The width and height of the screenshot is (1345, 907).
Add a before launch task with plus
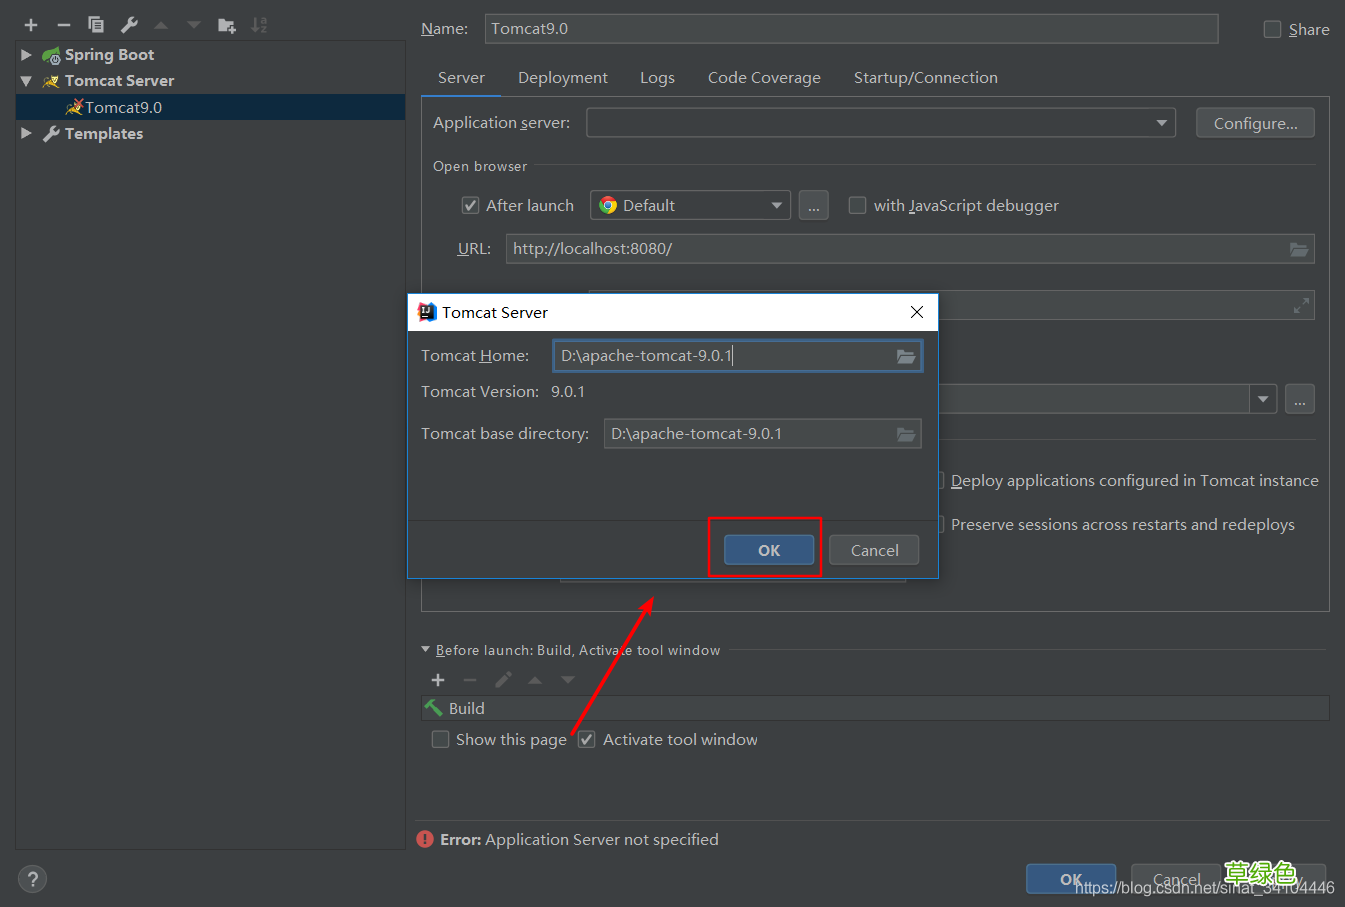438,680
